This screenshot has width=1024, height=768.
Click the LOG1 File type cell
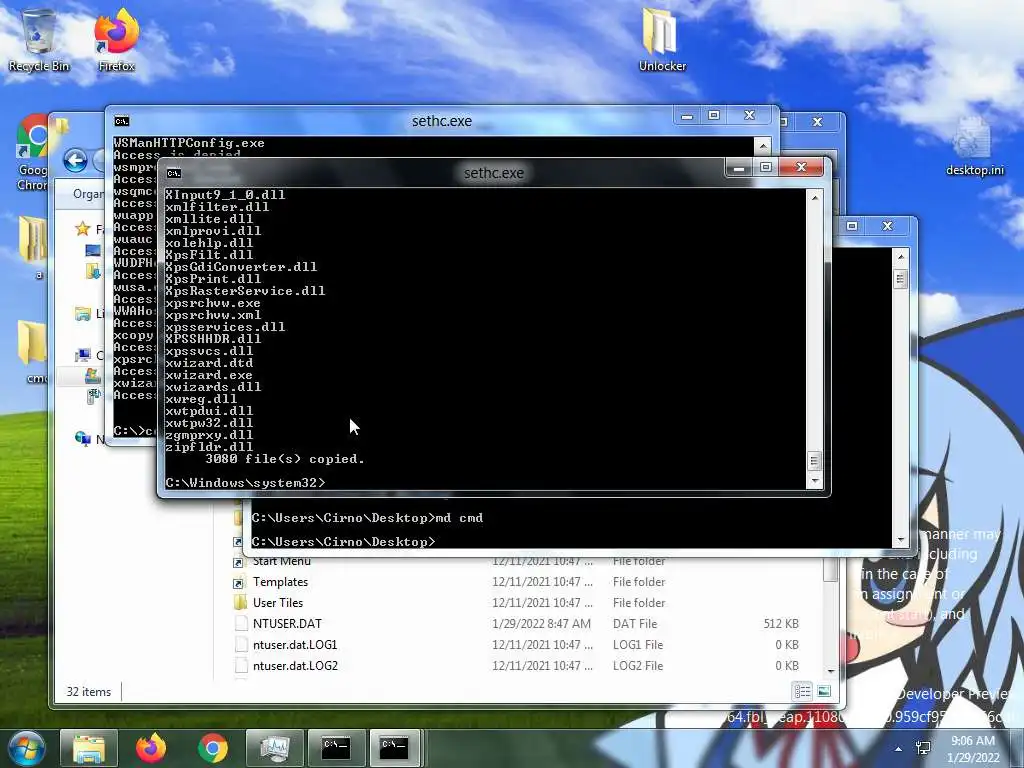click(637, 645)
